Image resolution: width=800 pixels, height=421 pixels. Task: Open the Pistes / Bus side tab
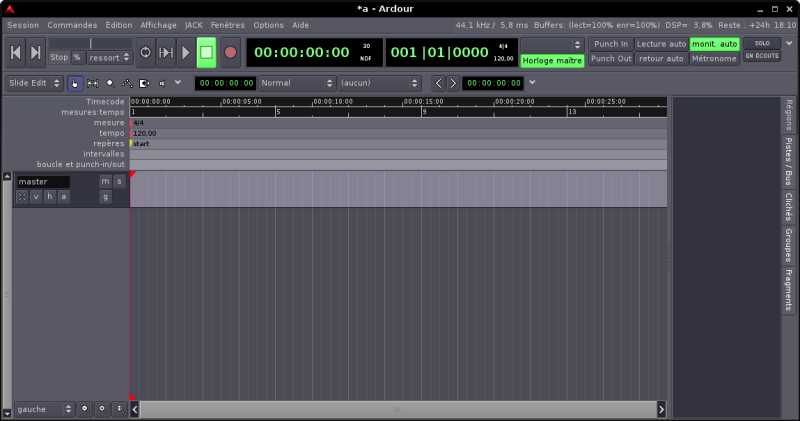point(789,161)
